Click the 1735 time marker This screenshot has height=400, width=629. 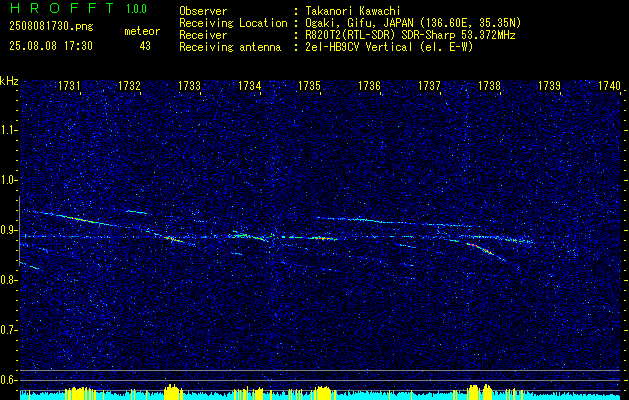coord(310,85)
